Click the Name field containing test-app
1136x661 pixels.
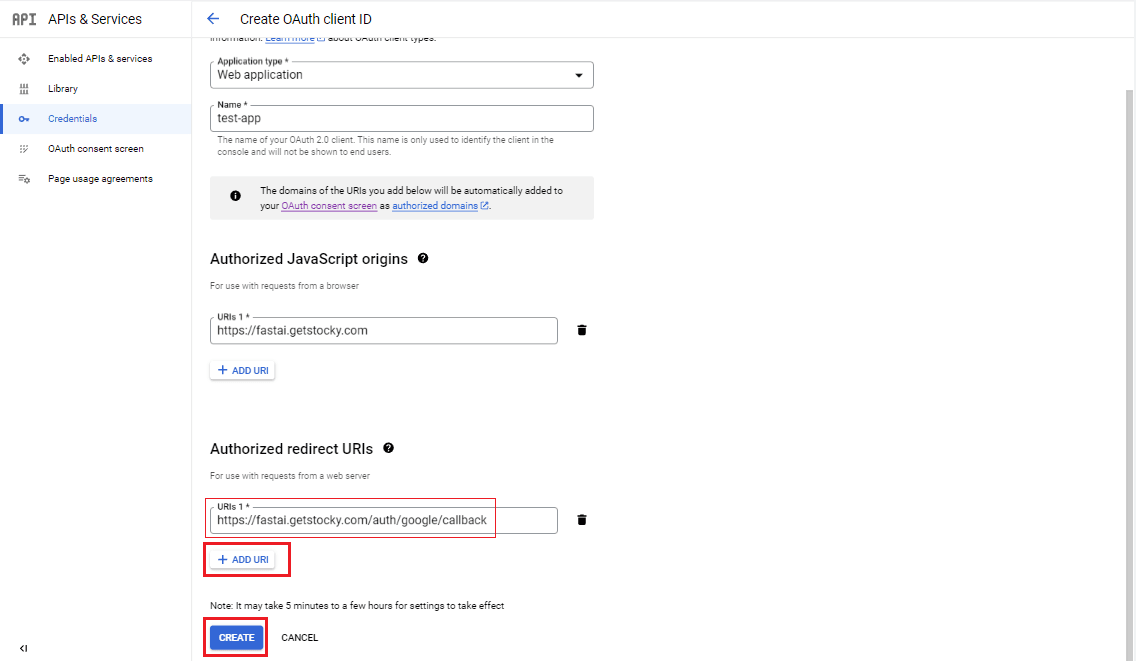point(401,118)
